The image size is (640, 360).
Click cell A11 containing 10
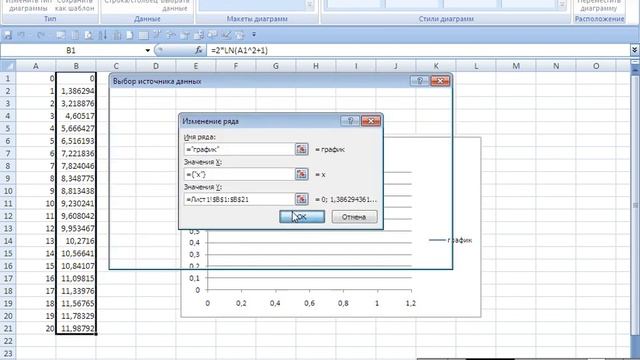pyautogui.click(x=36, y=203)
